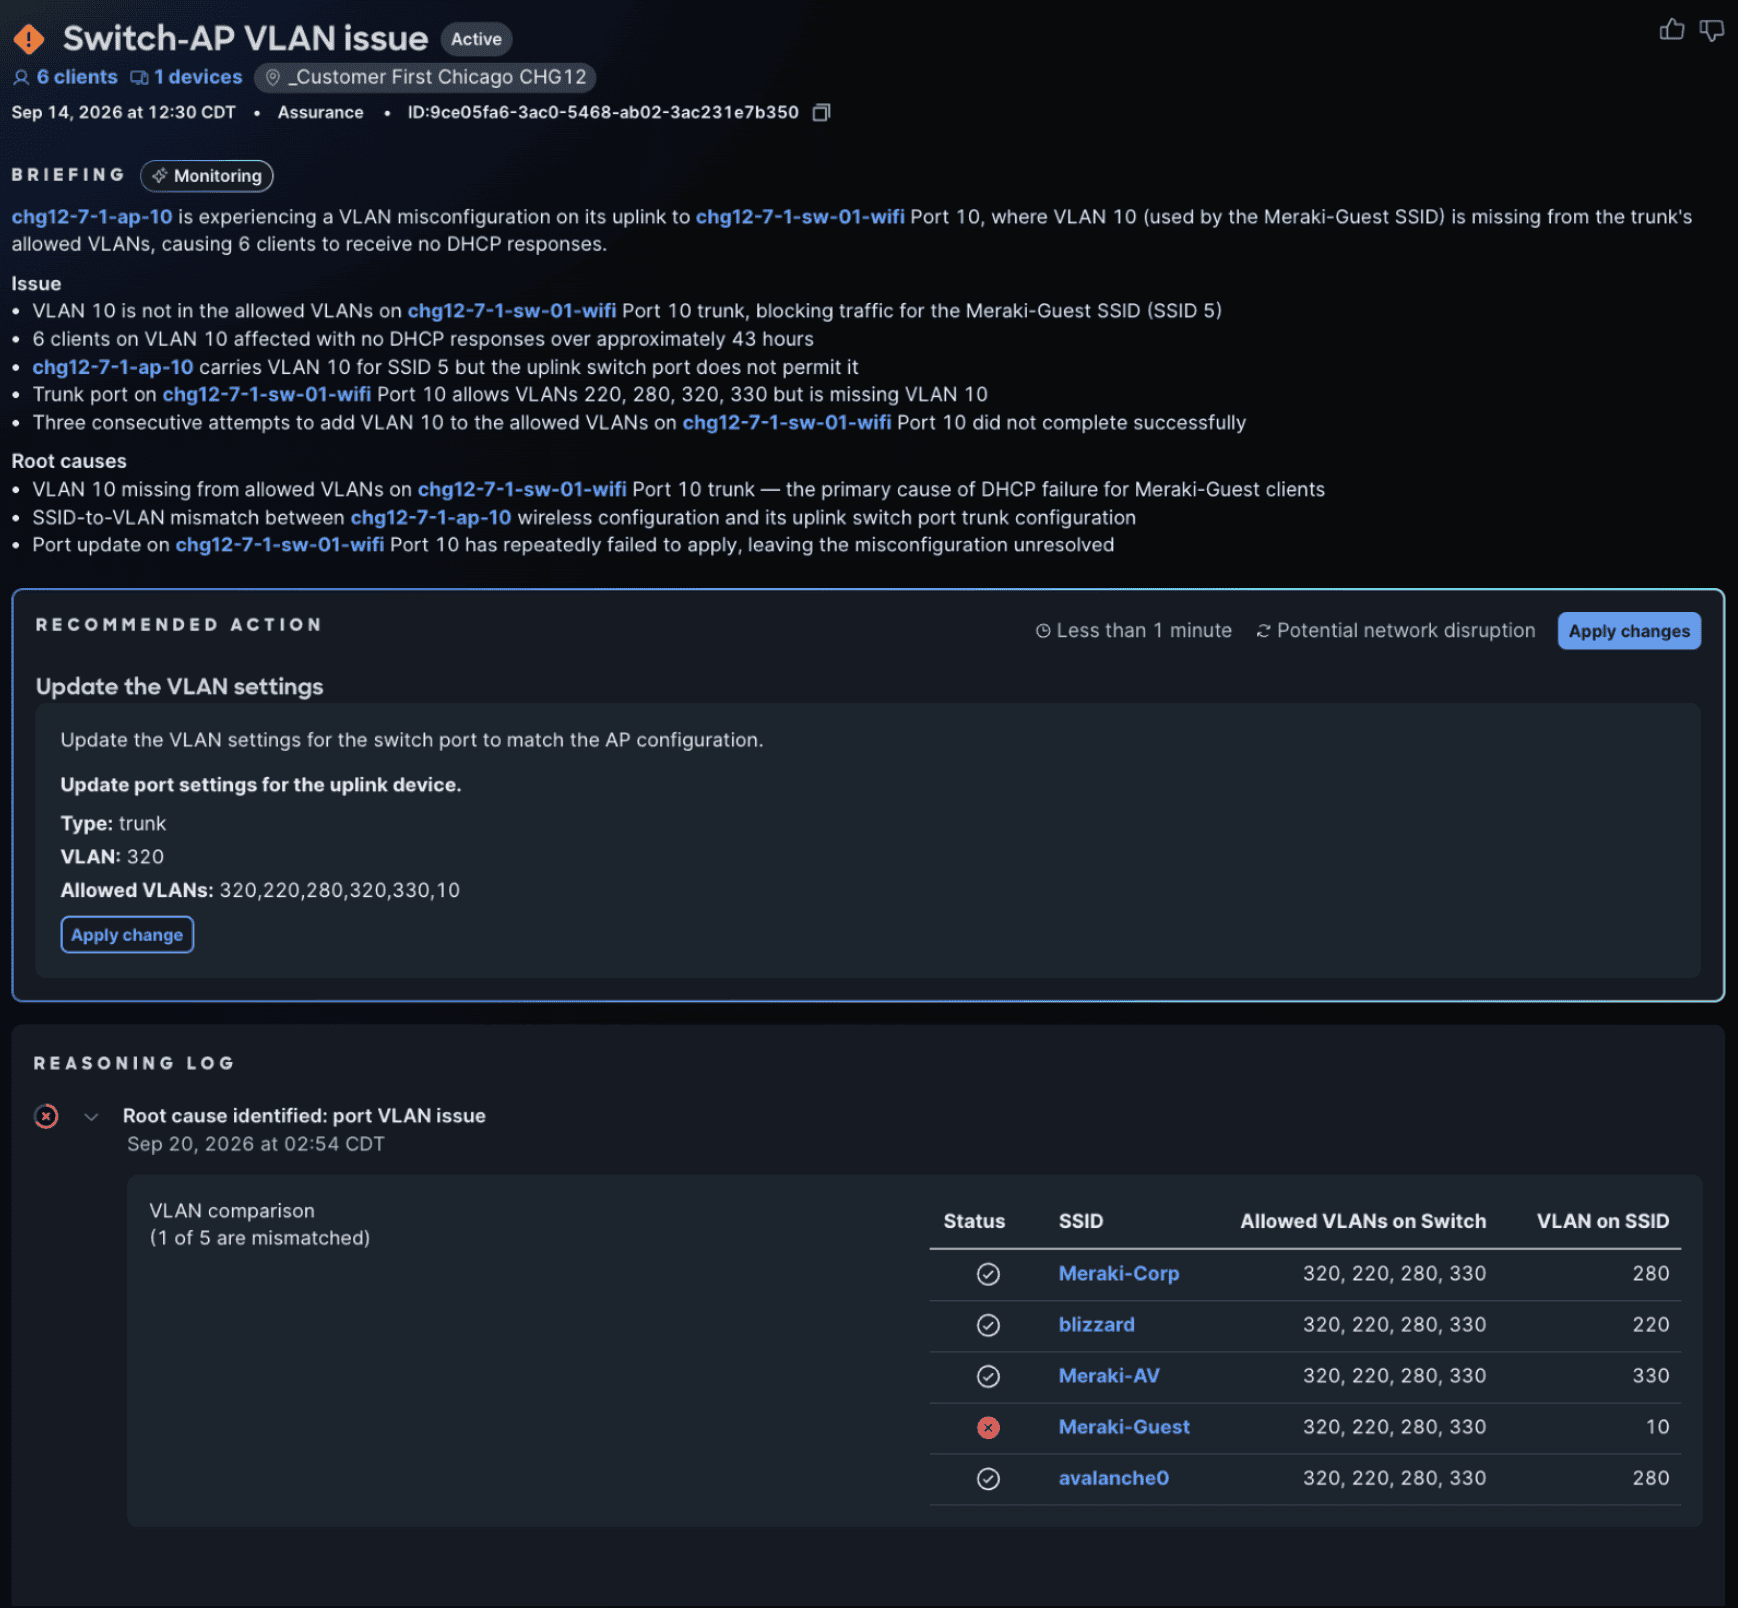Click the check status icon for Meraki-Corp
The height and width of the screenshot is (1608, 1738).
coord(988,1274)
